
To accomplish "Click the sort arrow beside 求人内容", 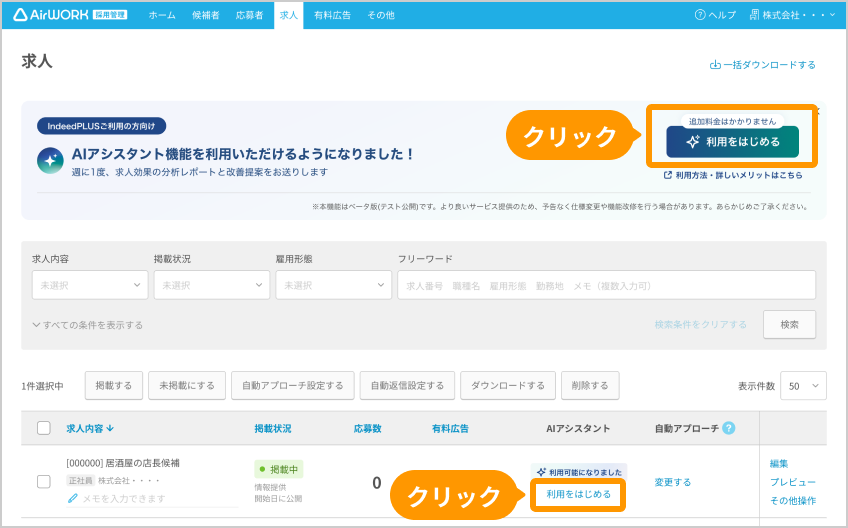I will 110,428.
